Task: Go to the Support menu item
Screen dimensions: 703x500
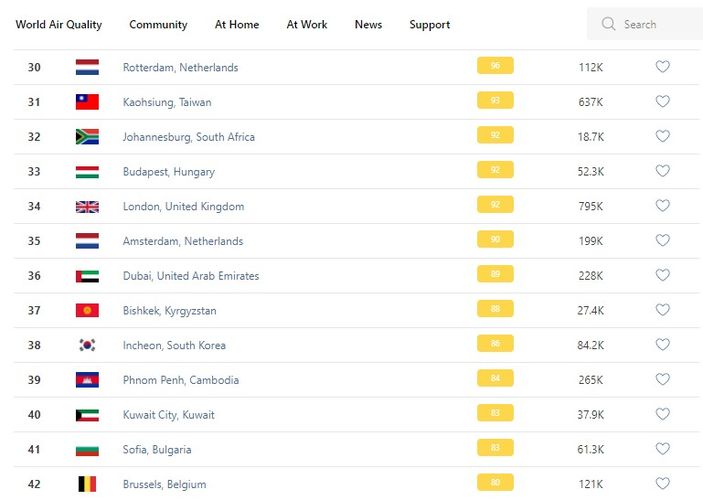Action: [x=430, y=24]
